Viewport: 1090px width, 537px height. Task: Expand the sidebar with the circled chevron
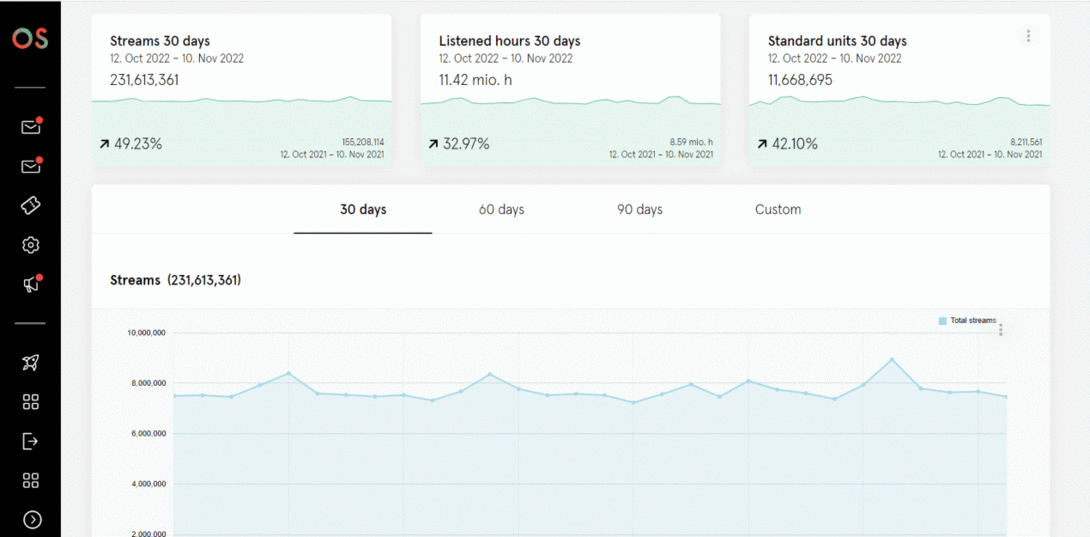click(x=32, y=519)
